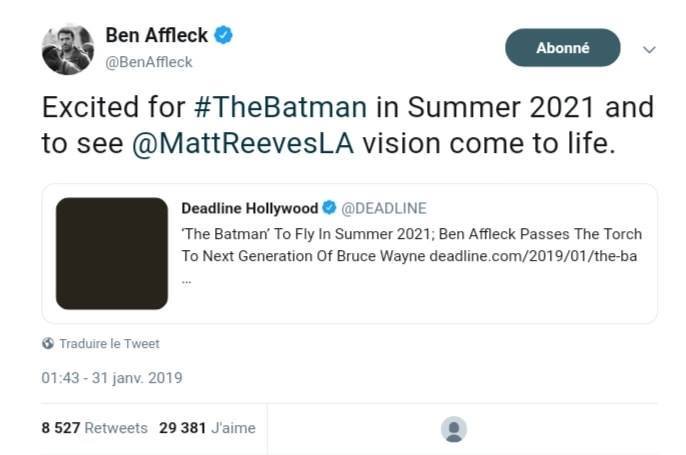
Task: Open the dark quoted tweet thumbnail
Action: pyautogui.click(x=112, y=253)
